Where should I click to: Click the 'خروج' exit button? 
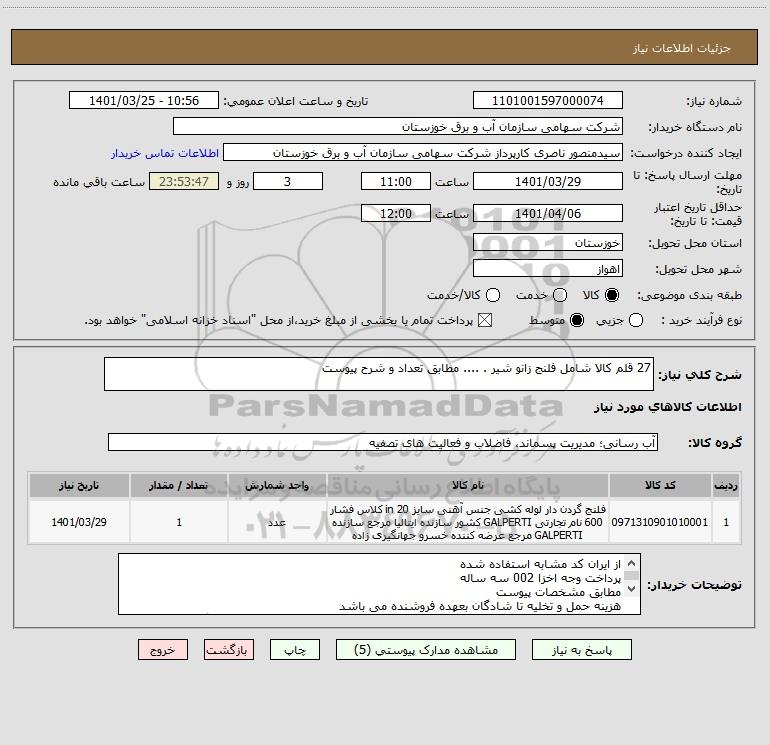tap(163, 650)
